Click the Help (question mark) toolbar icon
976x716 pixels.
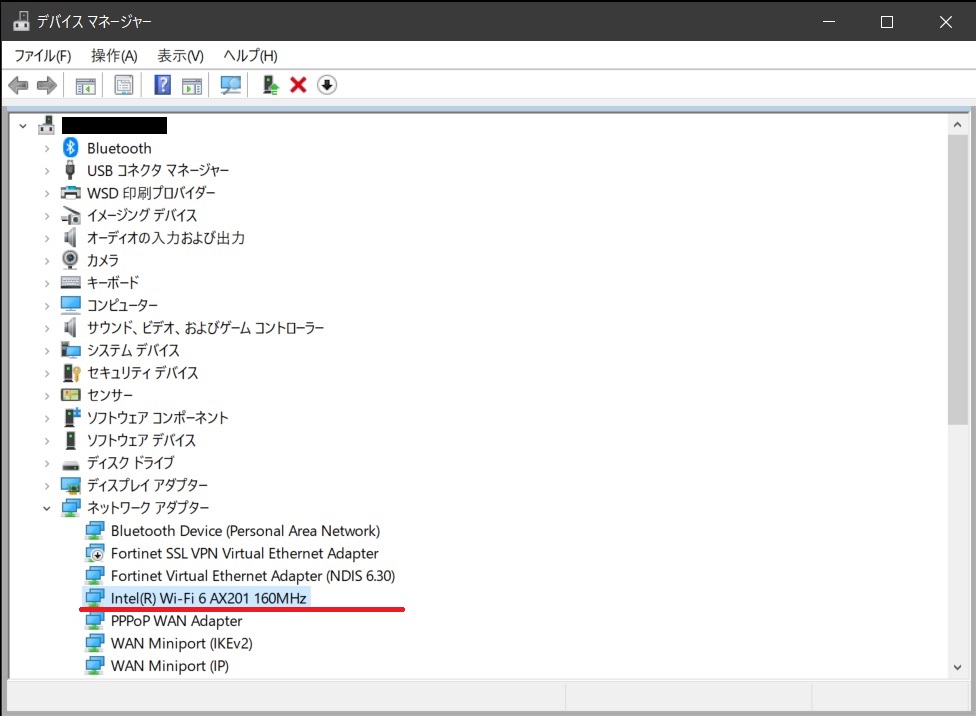click(x=163, y=86)
